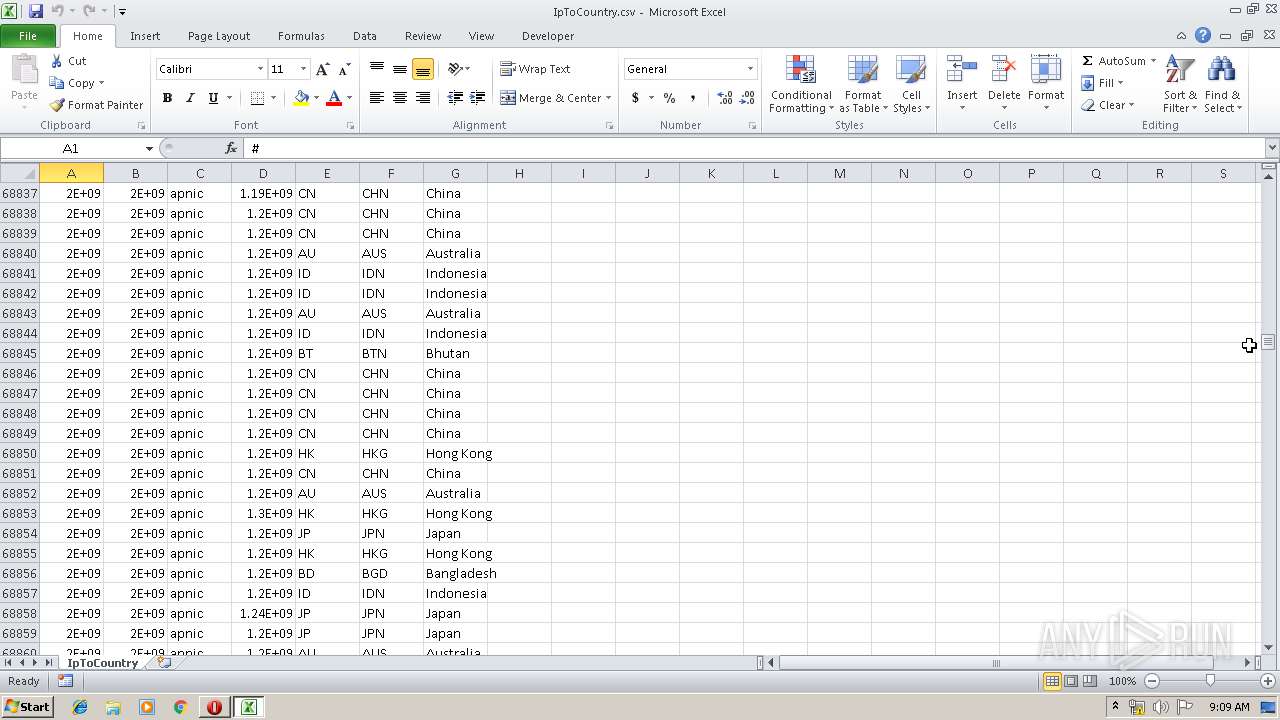1280x720 pixels.
Task: Click Format as Table
Action: coord(862,85)
